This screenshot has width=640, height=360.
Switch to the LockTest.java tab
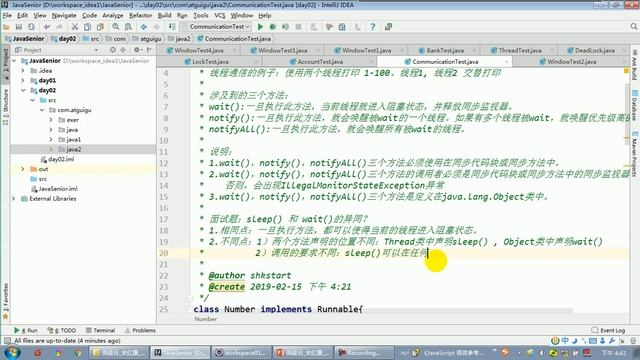[x=210, y=62]
